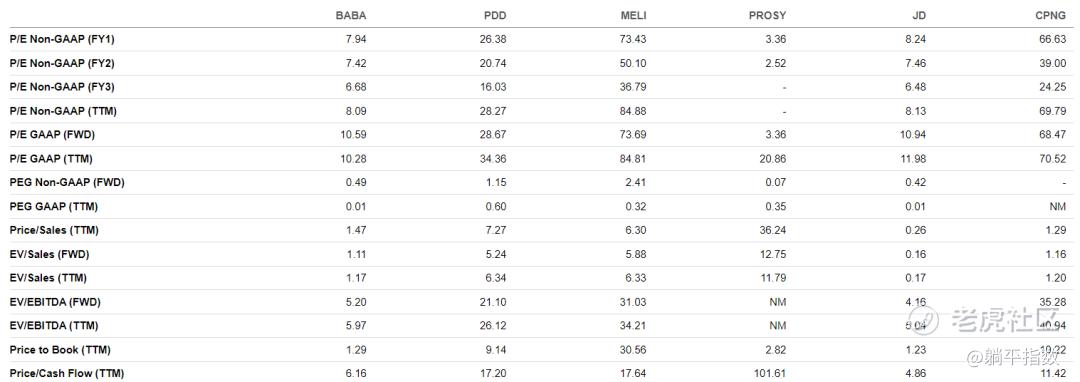This screenshot has width=1080, height=382.
Task: Select the P/E GAAP (FWD) row label
Action: (52, 135)
